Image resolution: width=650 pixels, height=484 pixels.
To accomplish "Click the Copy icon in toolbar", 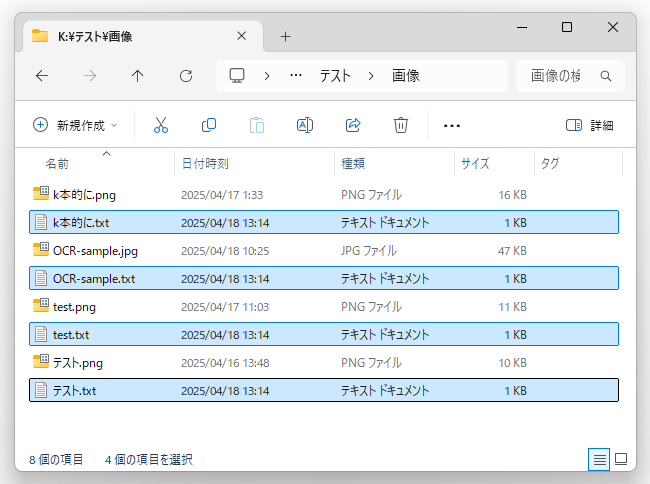I will [209, 125].
